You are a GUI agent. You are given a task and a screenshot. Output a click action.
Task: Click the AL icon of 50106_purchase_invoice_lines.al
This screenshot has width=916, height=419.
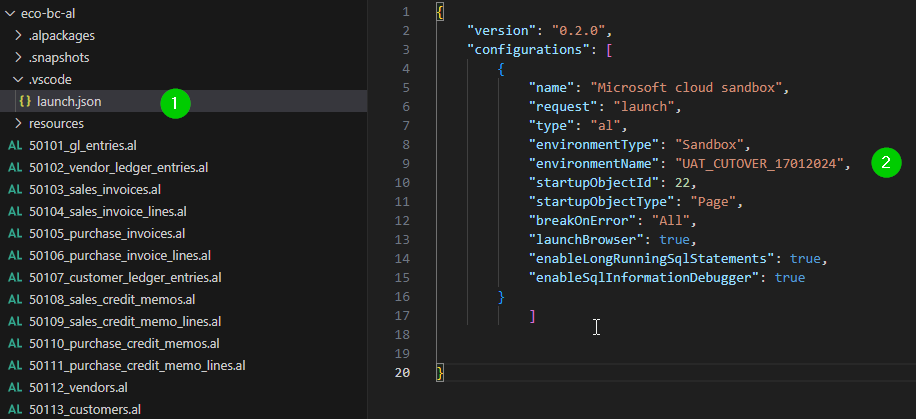[x=15, y=255]
